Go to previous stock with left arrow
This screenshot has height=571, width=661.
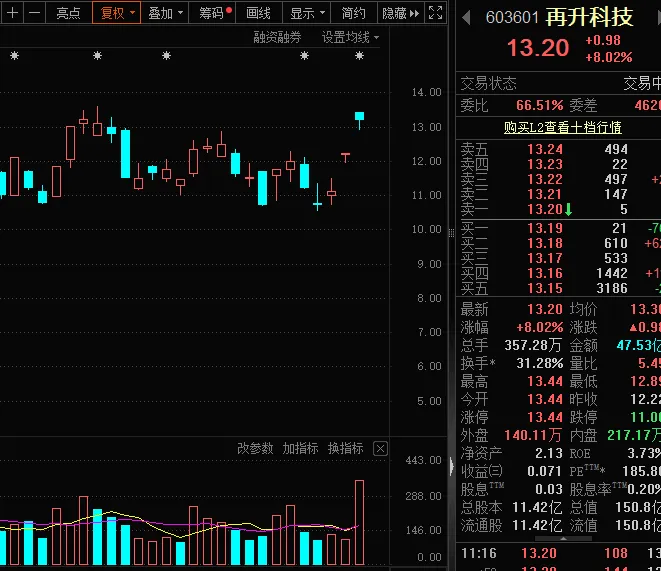pos(468,17)
